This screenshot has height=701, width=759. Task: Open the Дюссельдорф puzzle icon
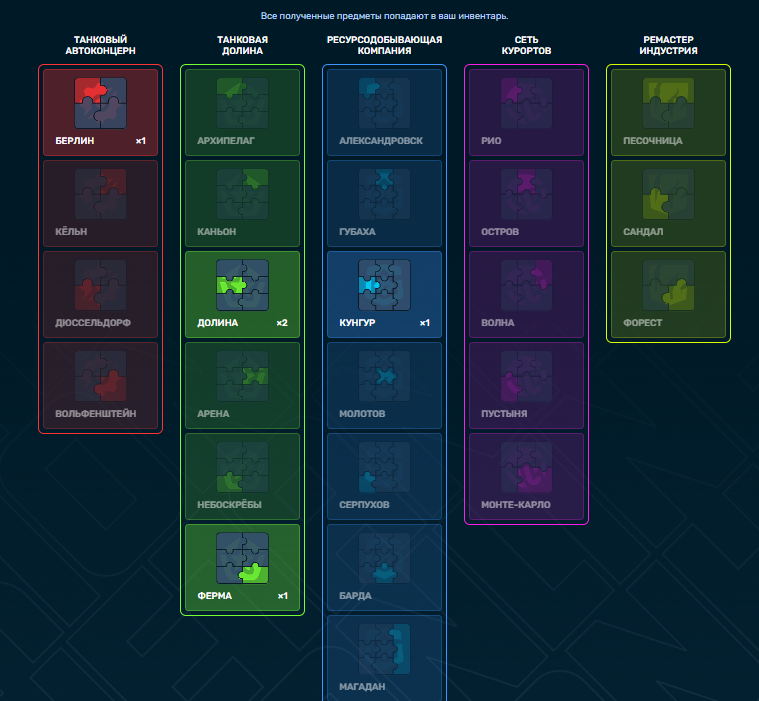(100, 285)
